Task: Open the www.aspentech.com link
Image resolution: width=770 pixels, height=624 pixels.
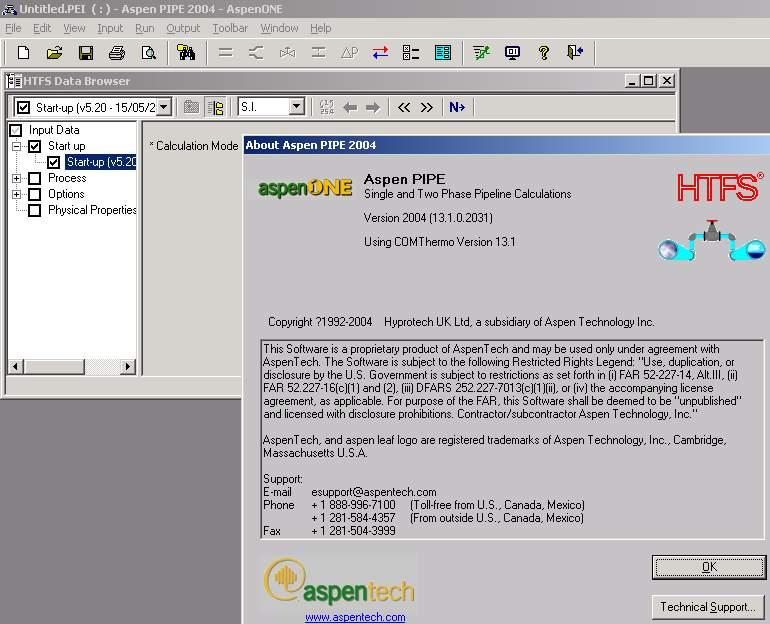Action: (355, 617)
